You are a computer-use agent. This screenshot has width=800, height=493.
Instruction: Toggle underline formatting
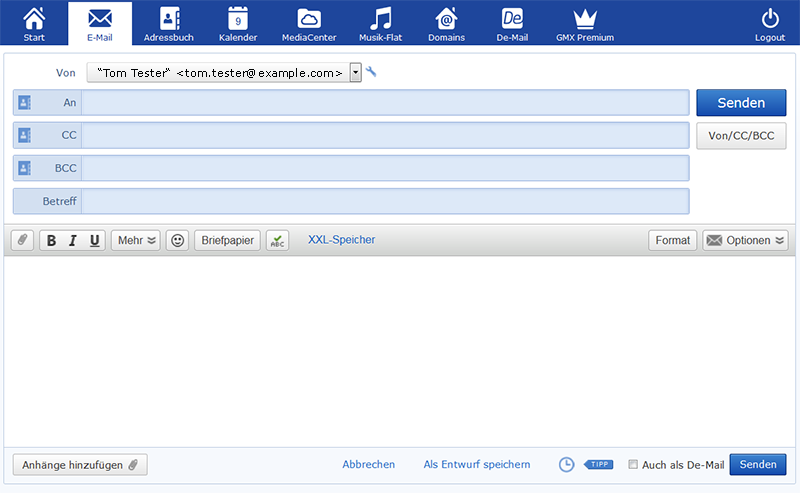point(94,240)
